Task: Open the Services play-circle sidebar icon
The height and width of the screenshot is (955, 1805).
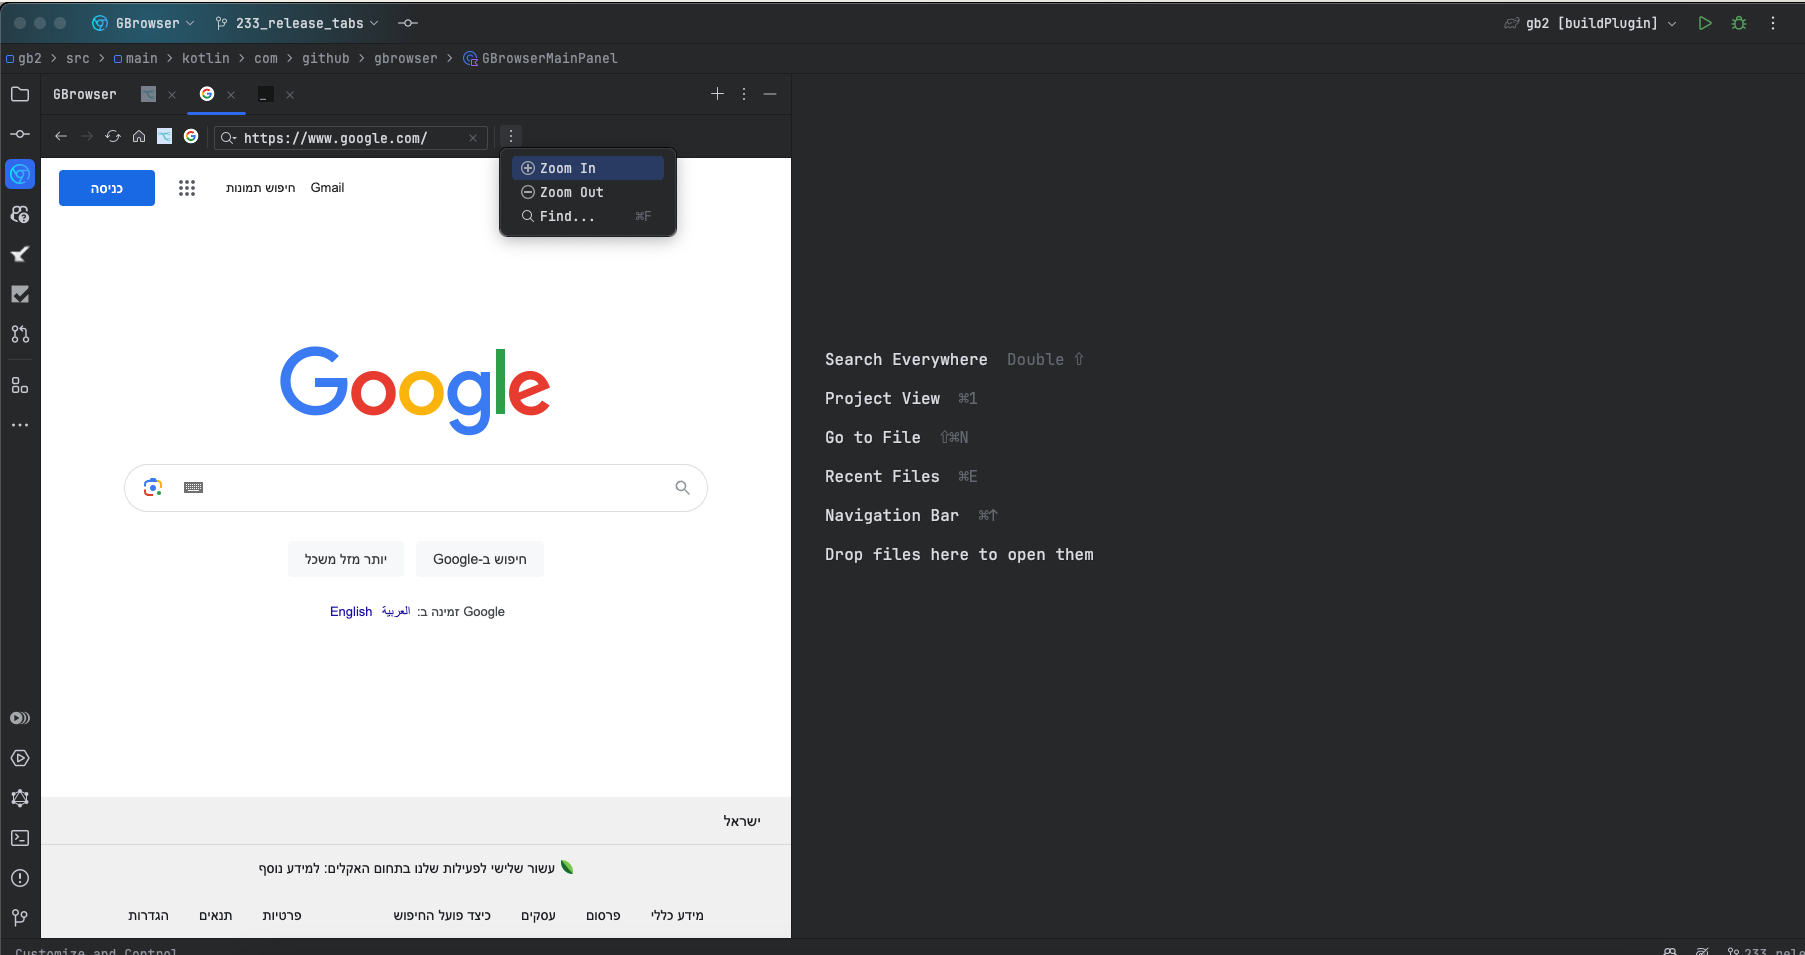Action: [20, 758]
